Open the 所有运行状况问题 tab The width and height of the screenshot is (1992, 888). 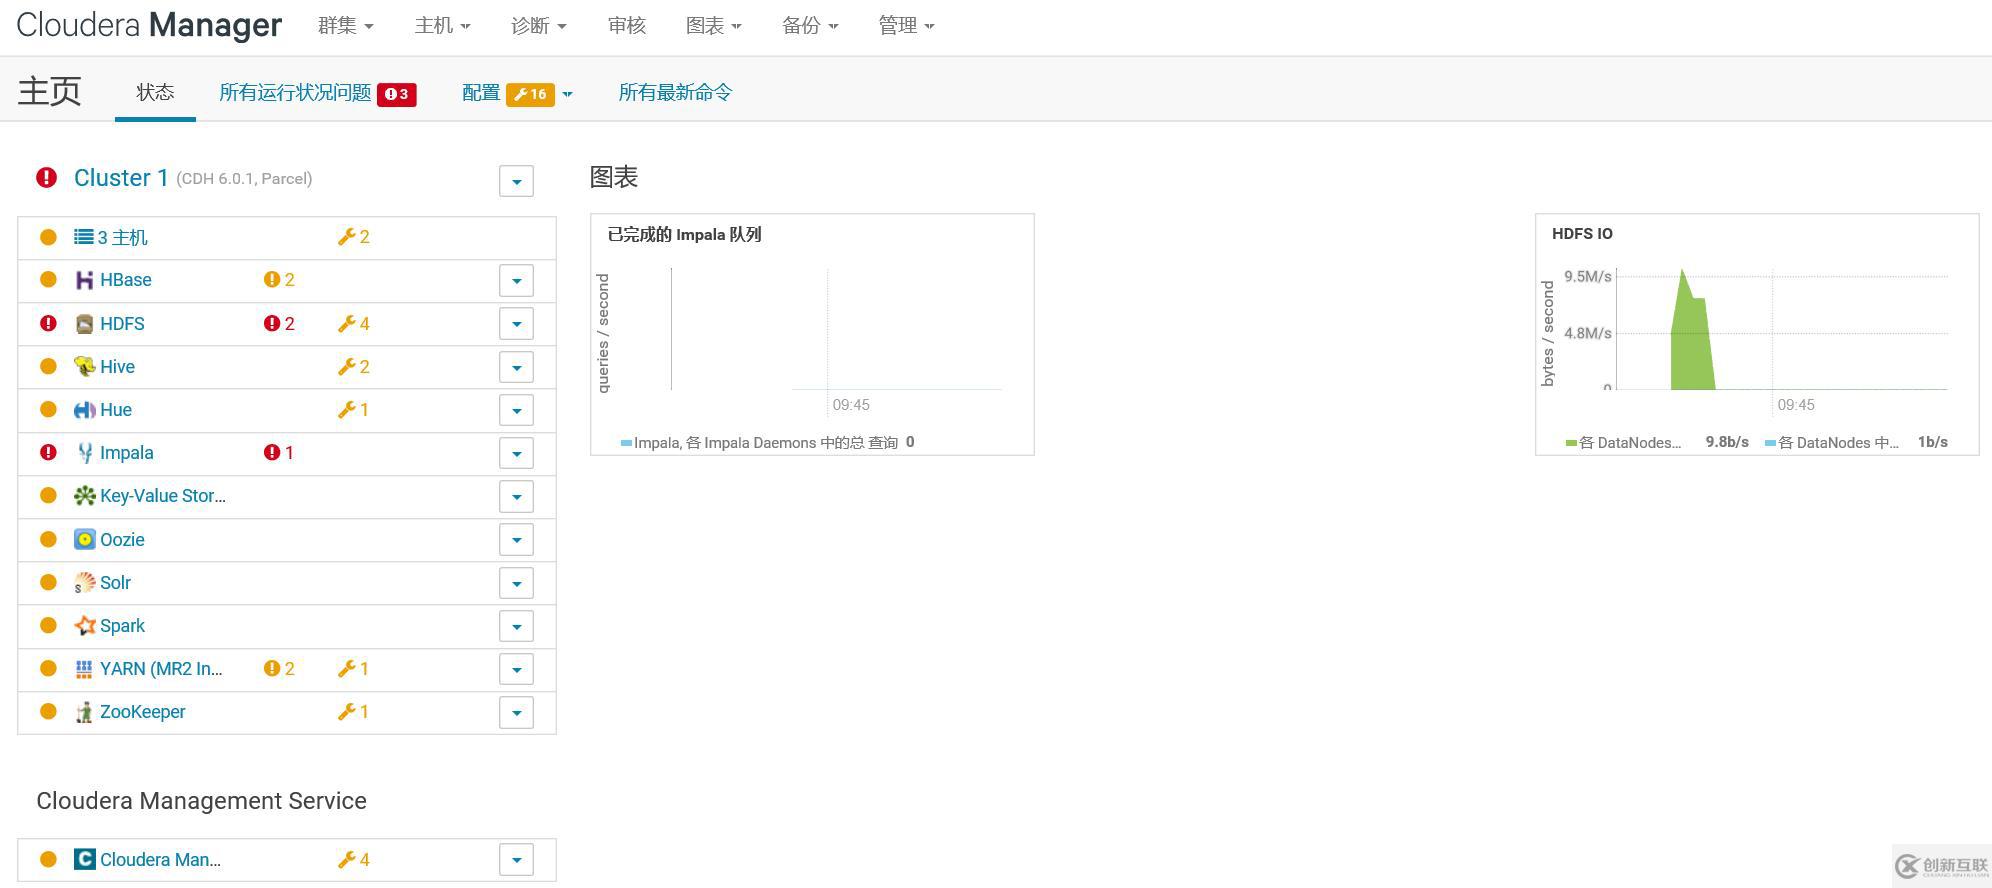pos(317,93)
